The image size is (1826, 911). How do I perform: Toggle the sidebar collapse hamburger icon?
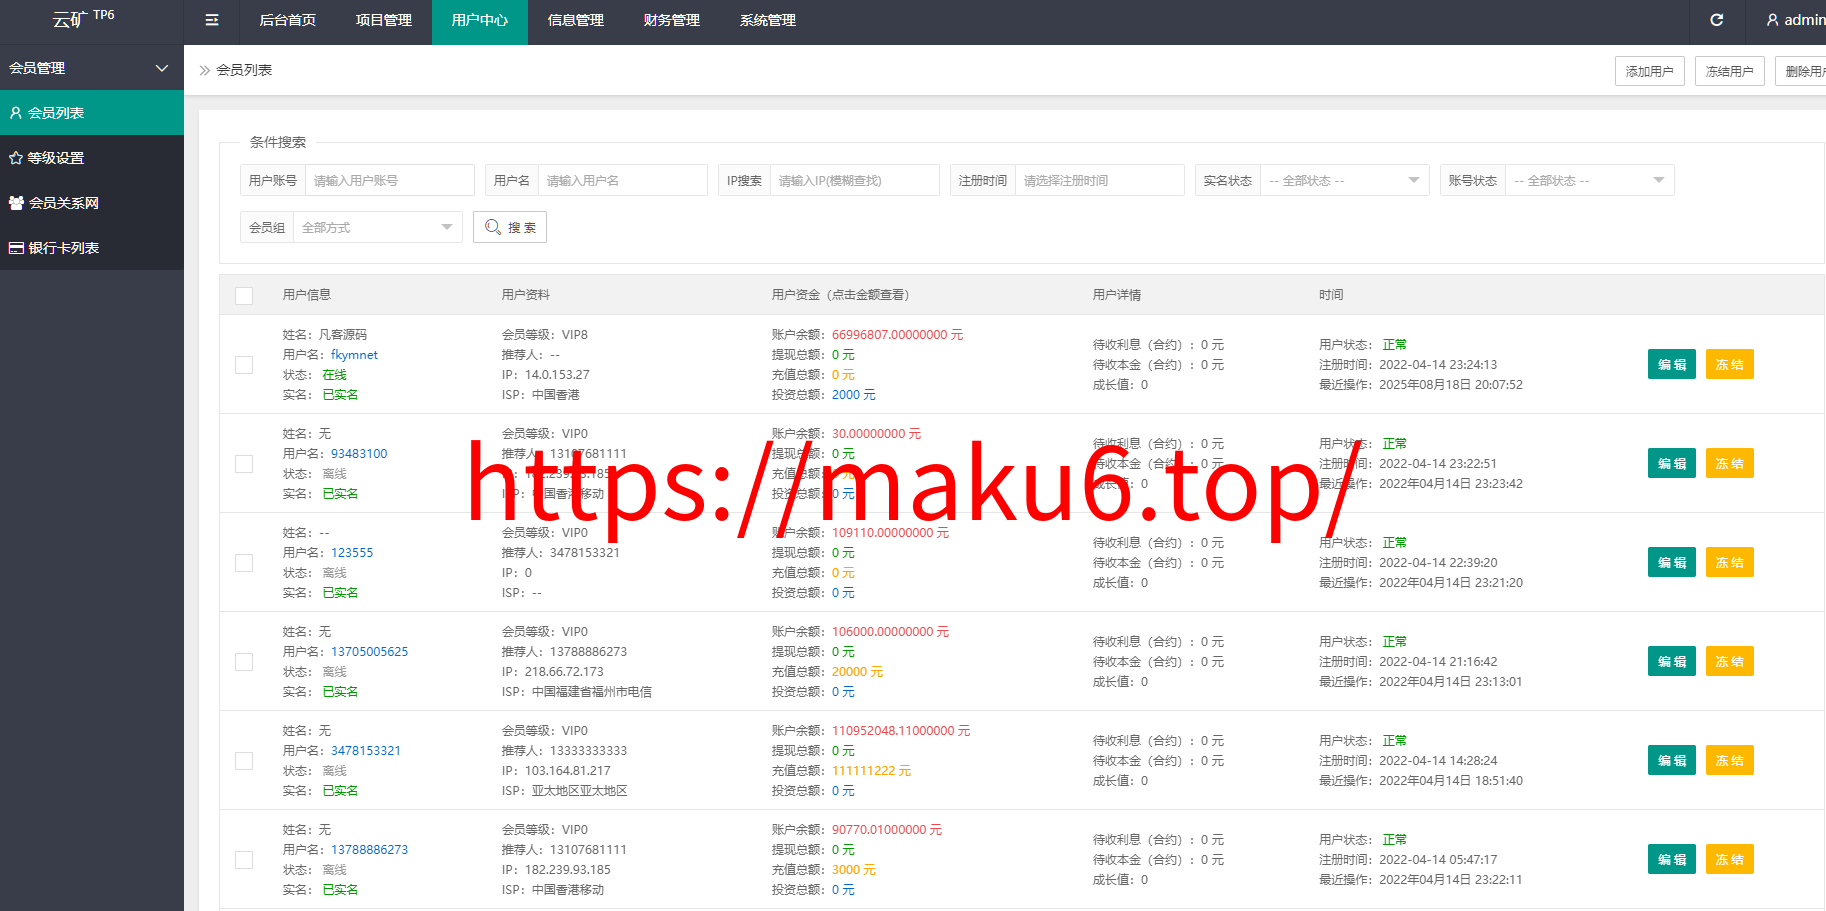[212, 20]
